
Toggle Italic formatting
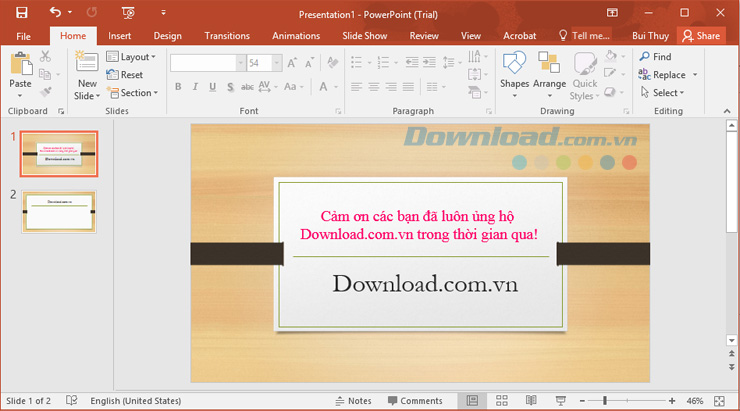pos(195,87)
